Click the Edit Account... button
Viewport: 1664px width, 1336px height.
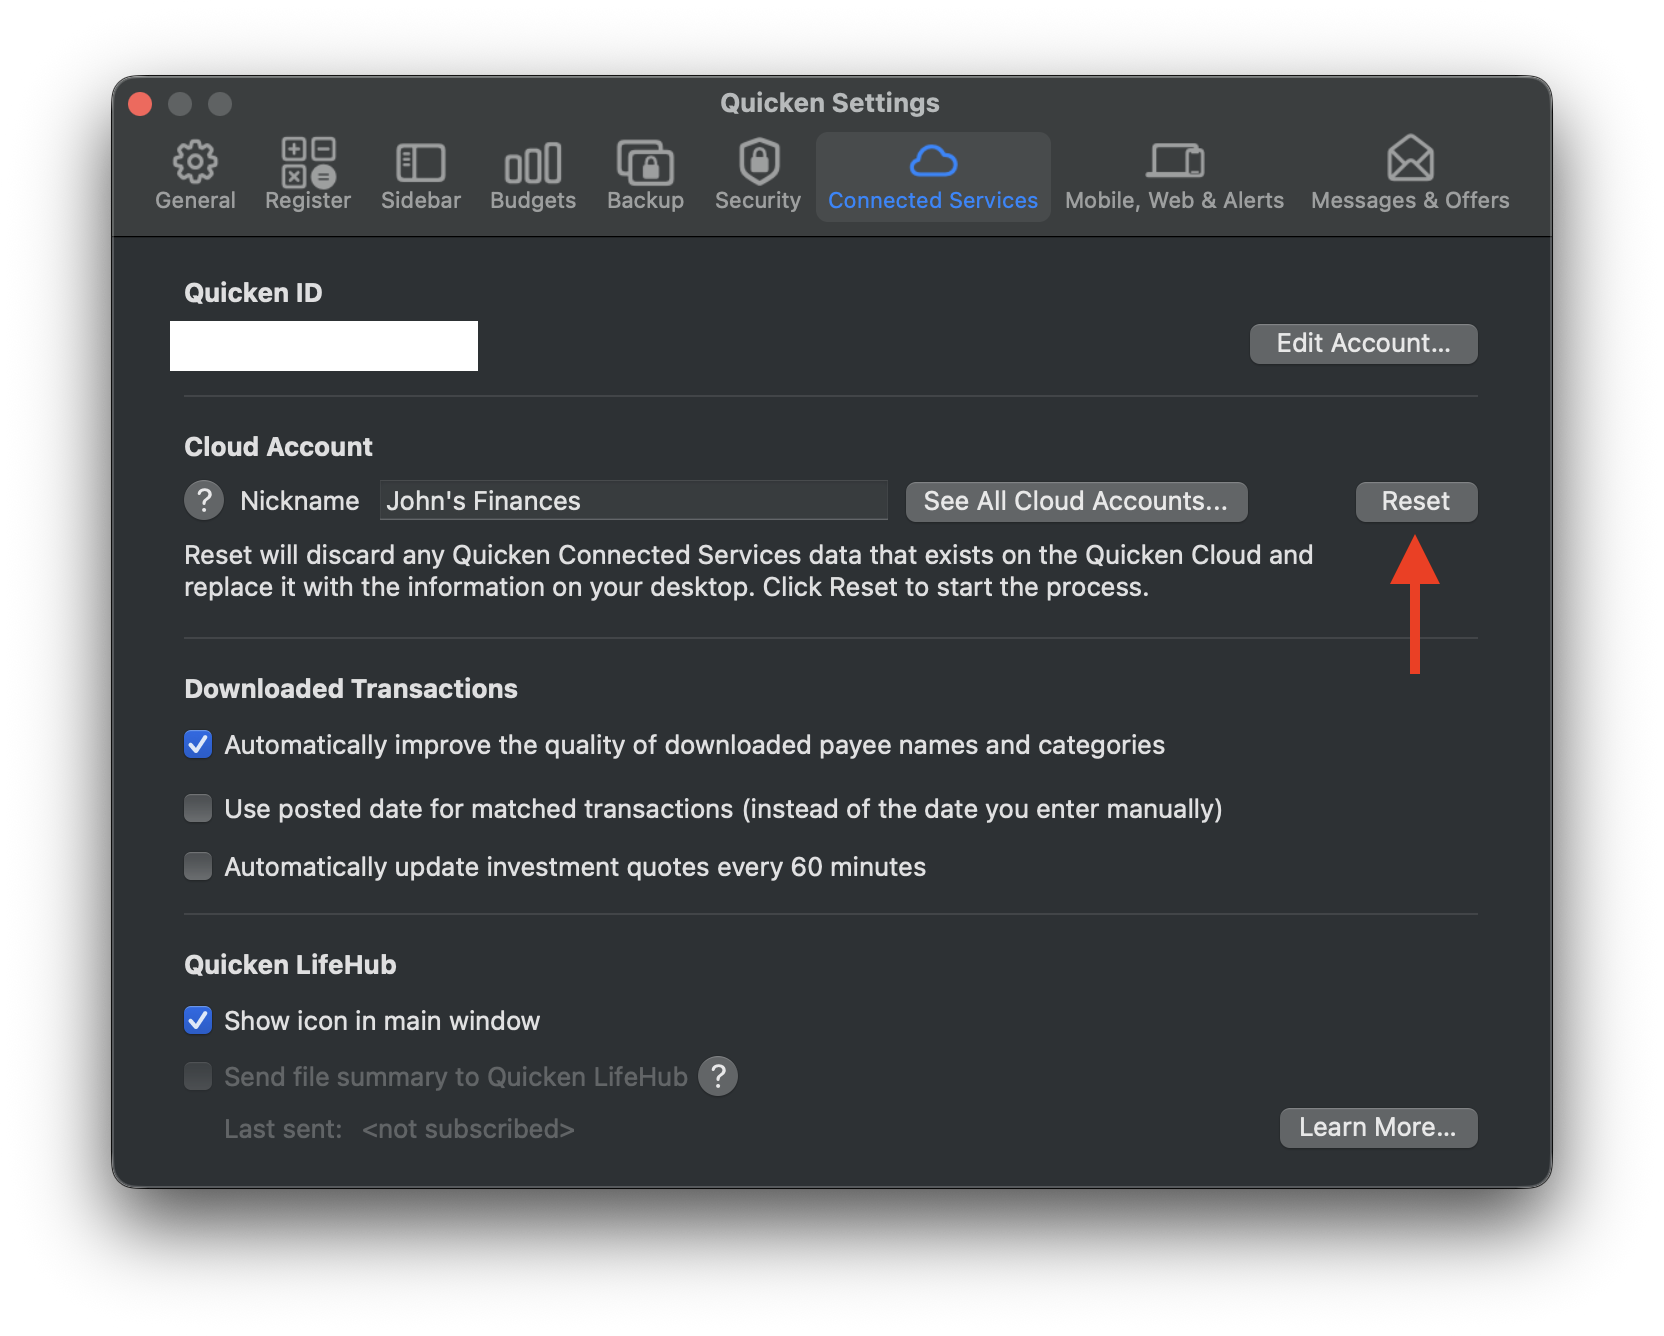[x=1363, y=344]
